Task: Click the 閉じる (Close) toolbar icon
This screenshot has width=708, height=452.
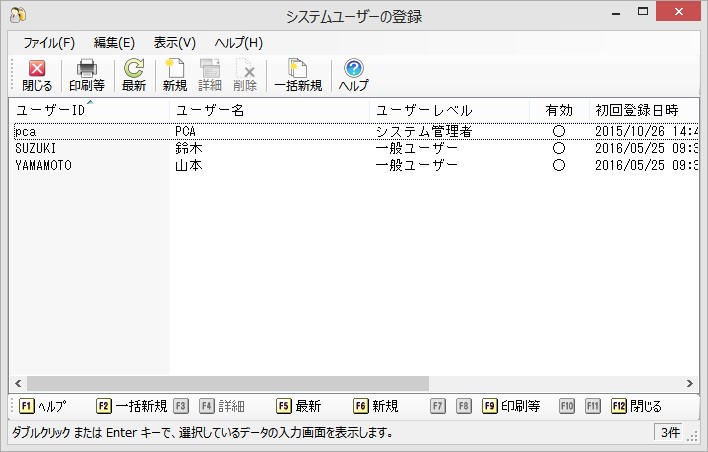Action: click(37, 75)
